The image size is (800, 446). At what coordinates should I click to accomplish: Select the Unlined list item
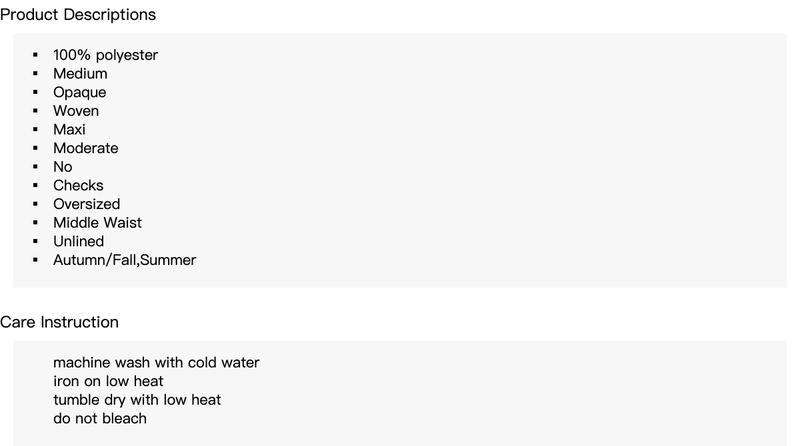tap(79, 241)
